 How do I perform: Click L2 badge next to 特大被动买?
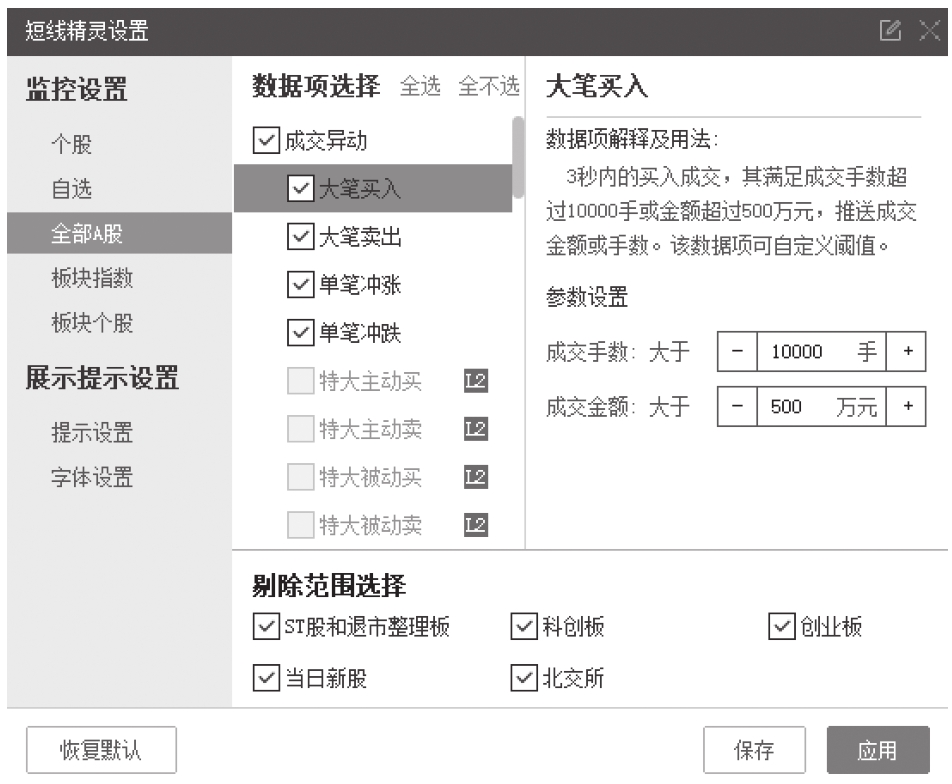coord(476,477)
